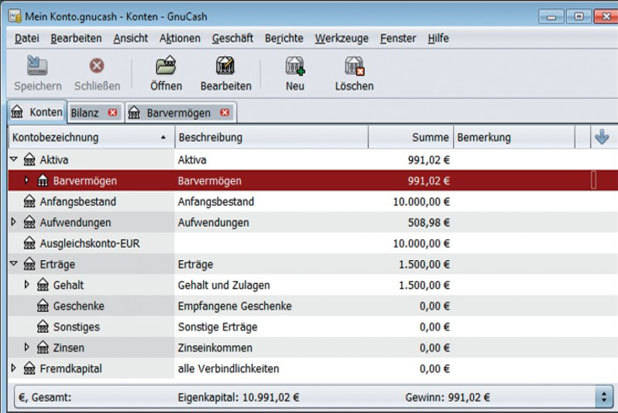Click 'Eigenkapital: 10.991,02 €' in summary bar
618x413 pixels.
point(238,397)
